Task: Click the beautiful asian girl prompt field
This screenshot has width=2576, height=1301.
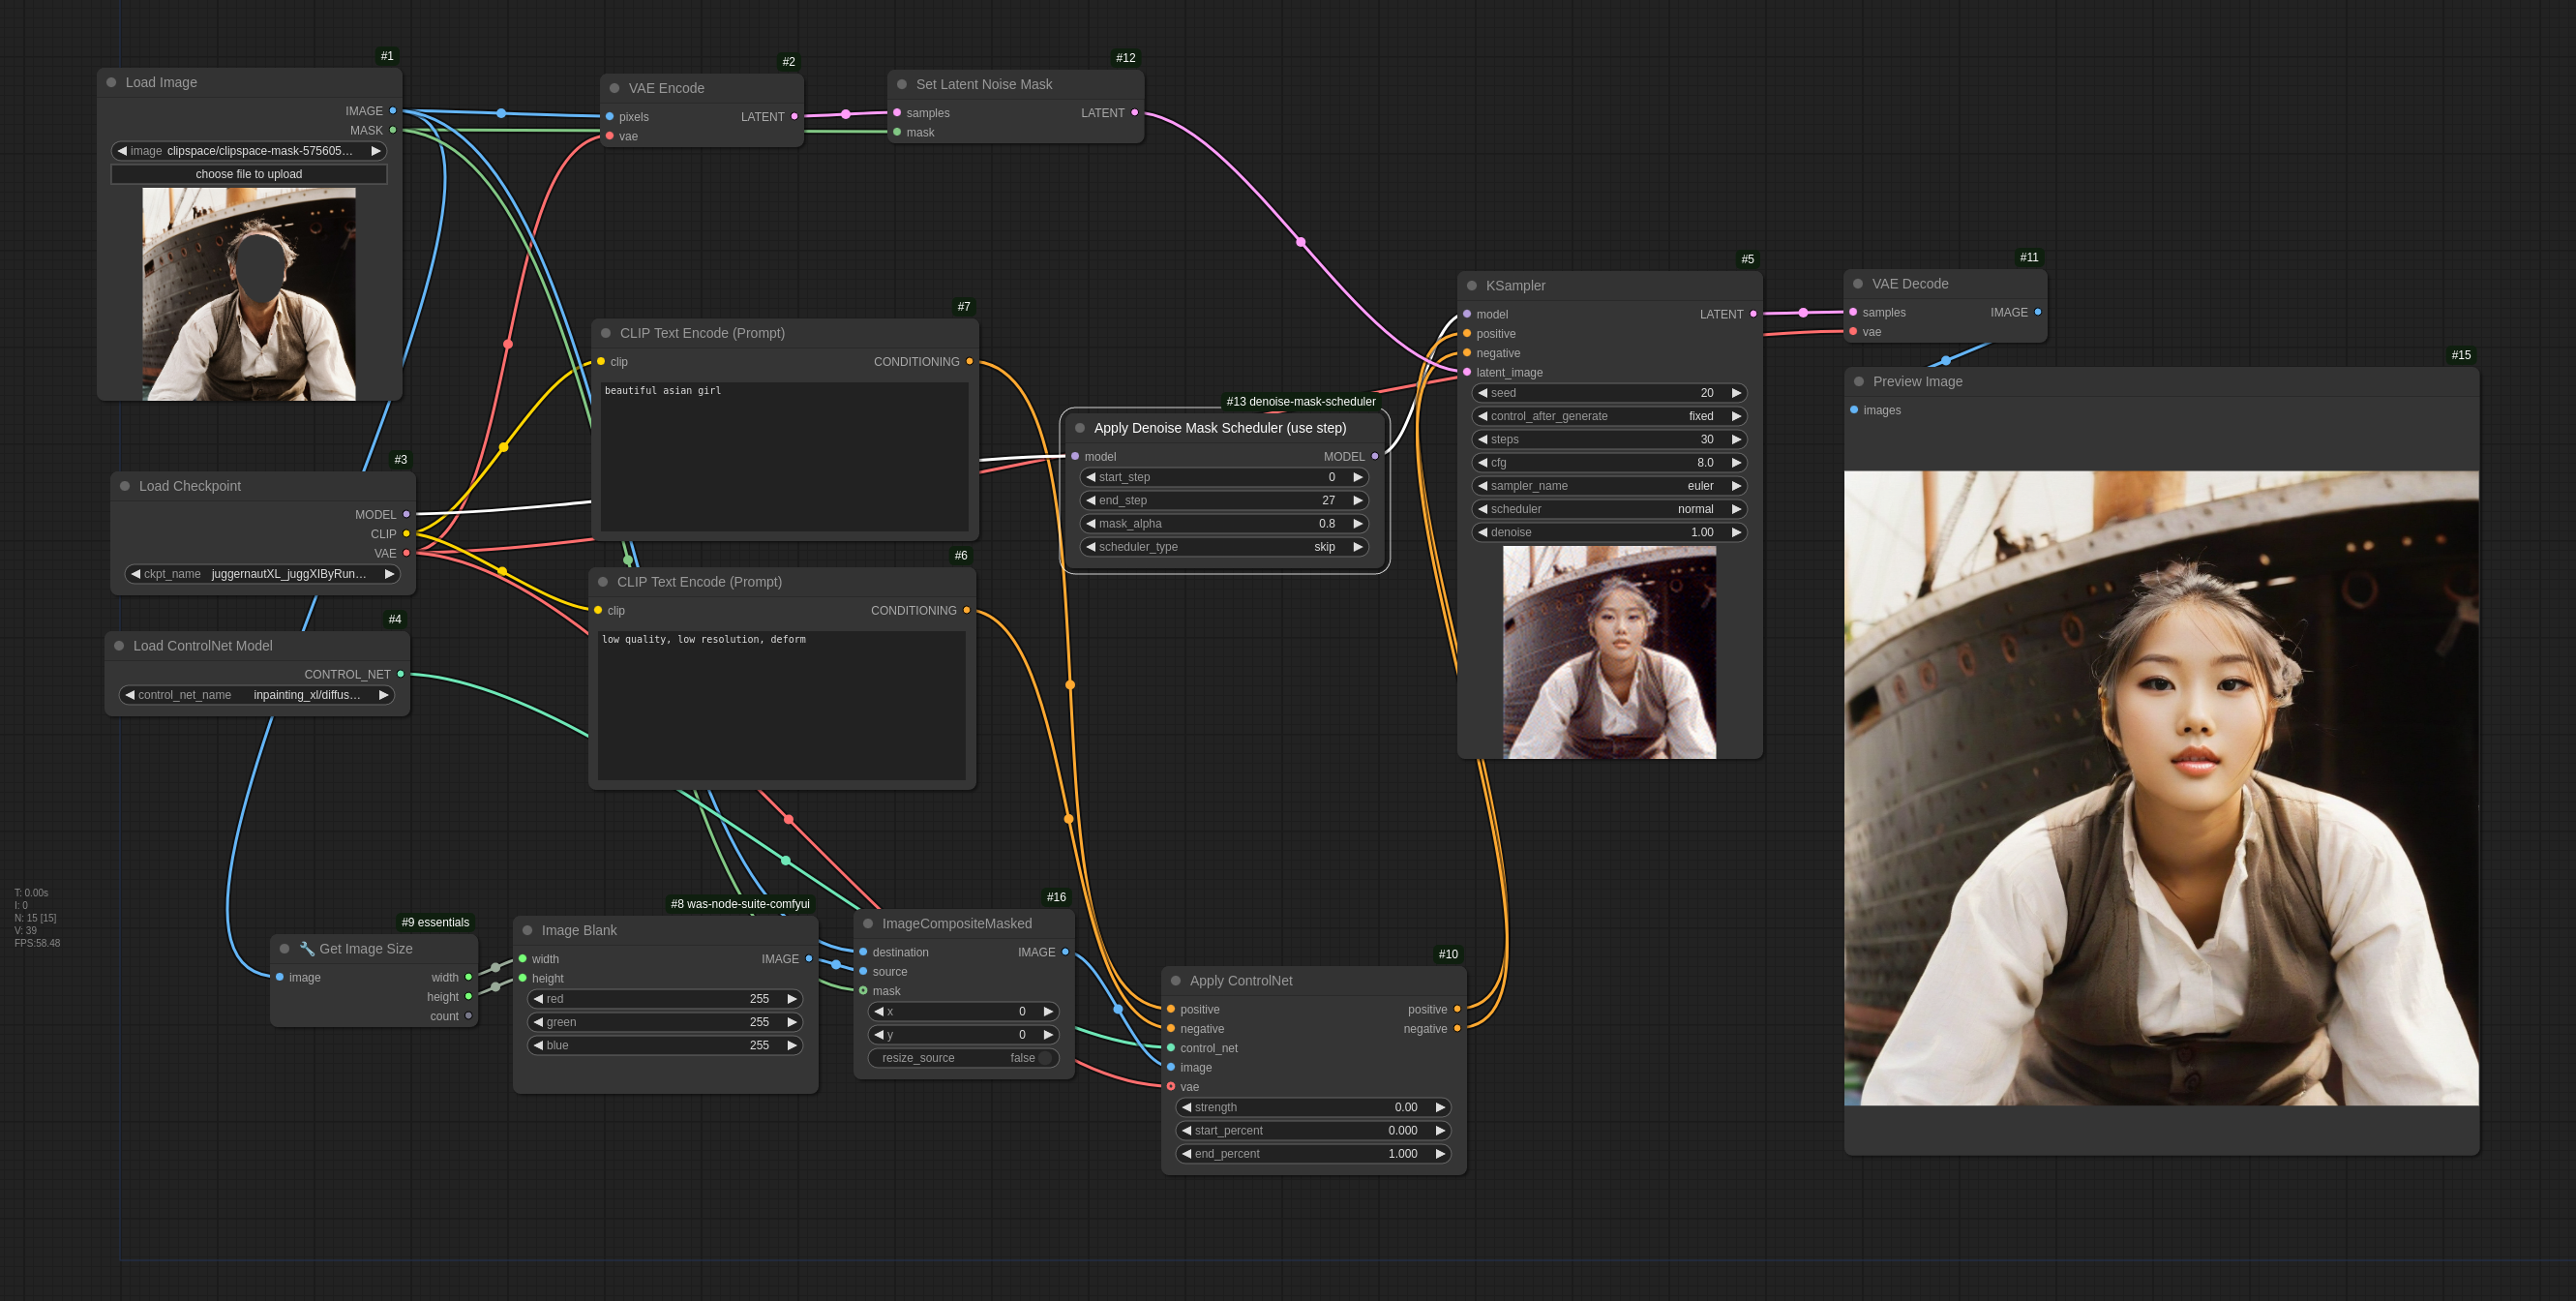Action: [x=784, y=455]
